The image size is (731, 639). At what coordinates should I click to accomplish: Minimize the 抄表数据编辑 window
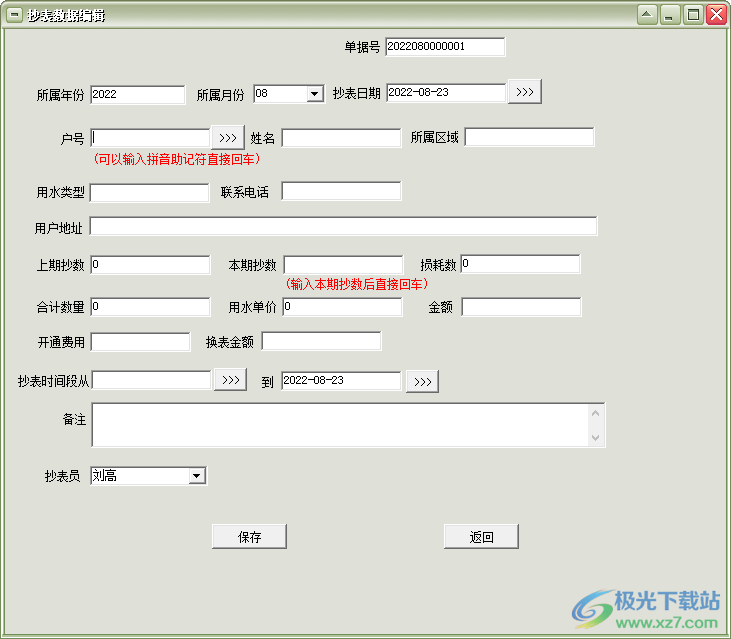click(x=670, y=15)
